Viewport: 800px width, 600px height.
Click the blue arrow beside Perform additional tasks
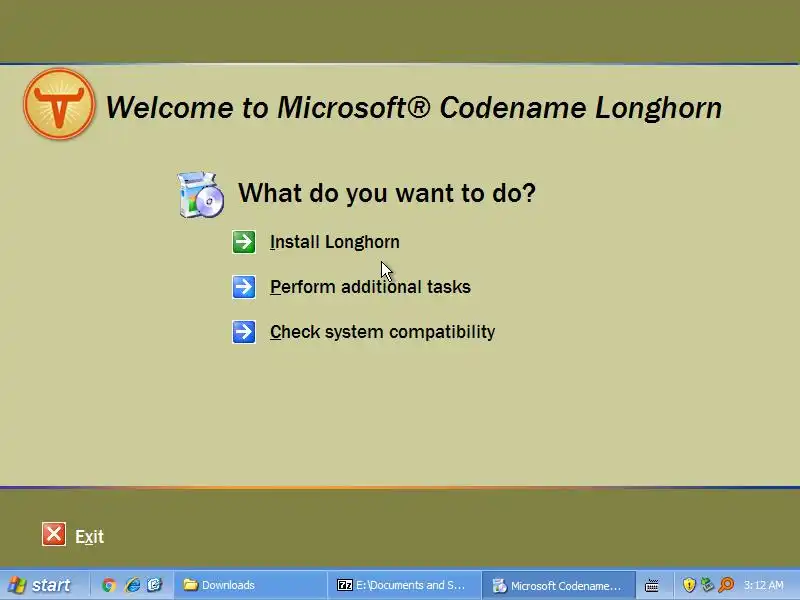pyautogui.click(x=244, y=287)
